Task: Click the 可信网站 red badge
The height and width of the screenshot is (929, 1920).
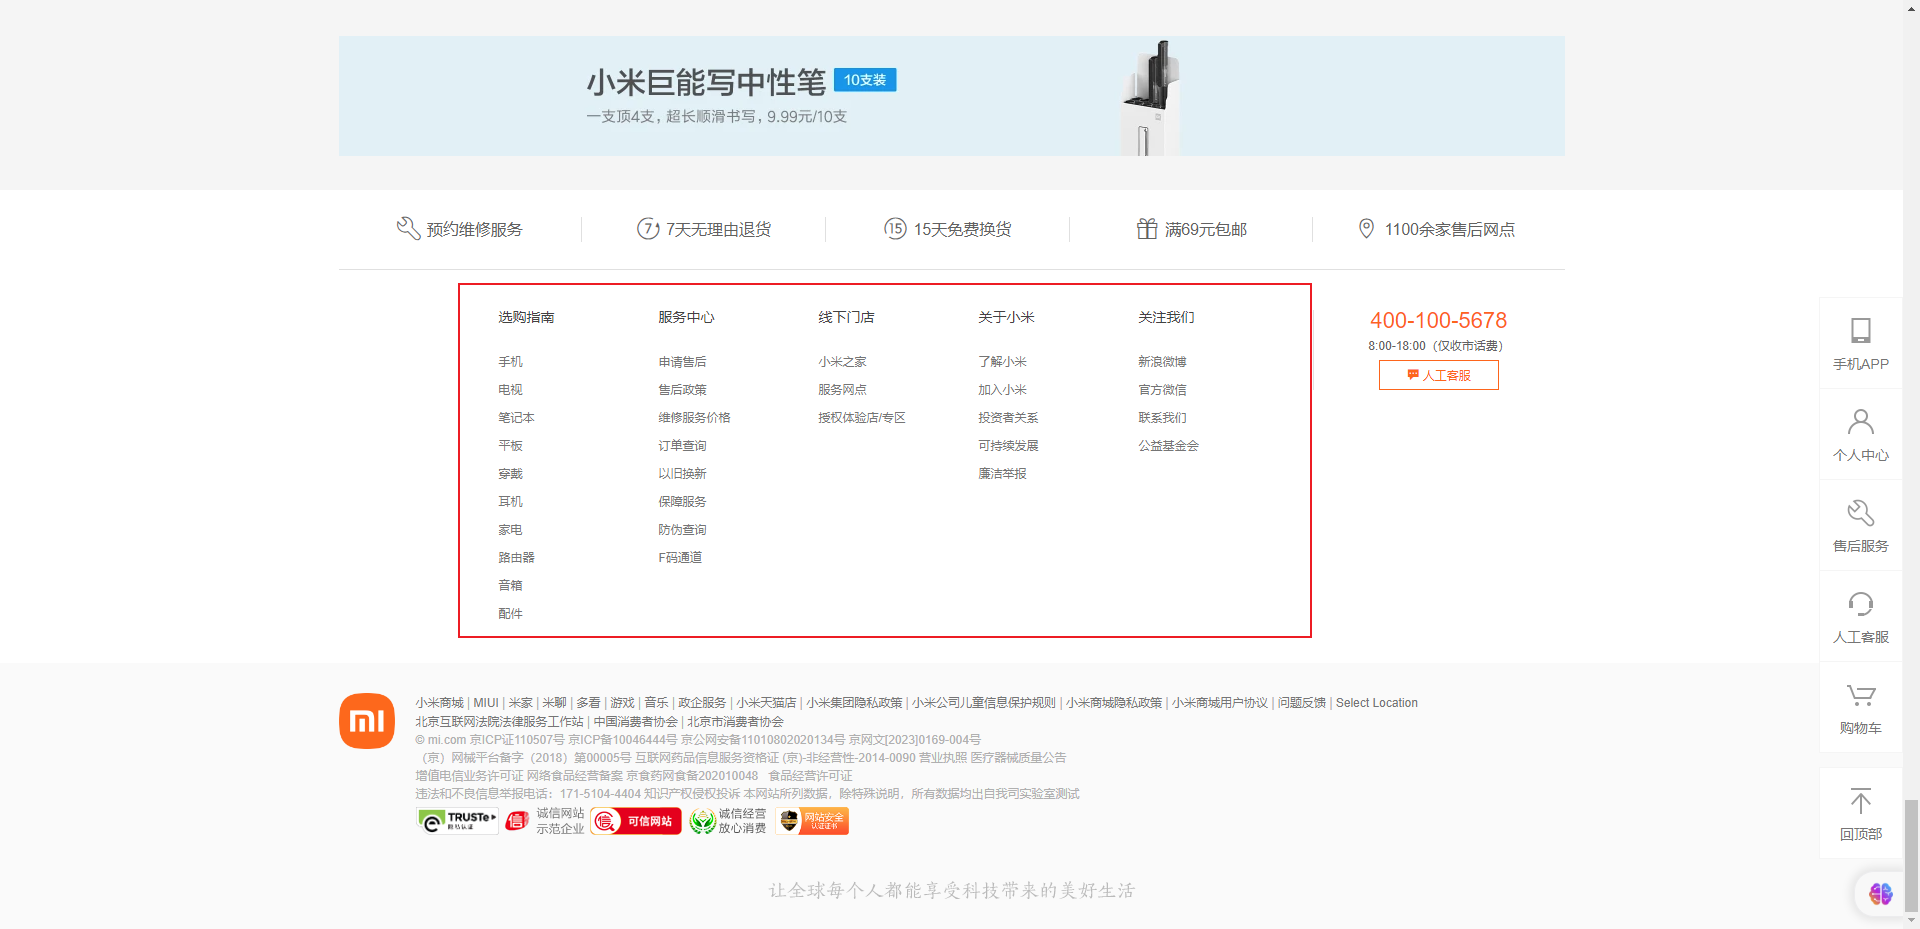Action: point(636,821)
